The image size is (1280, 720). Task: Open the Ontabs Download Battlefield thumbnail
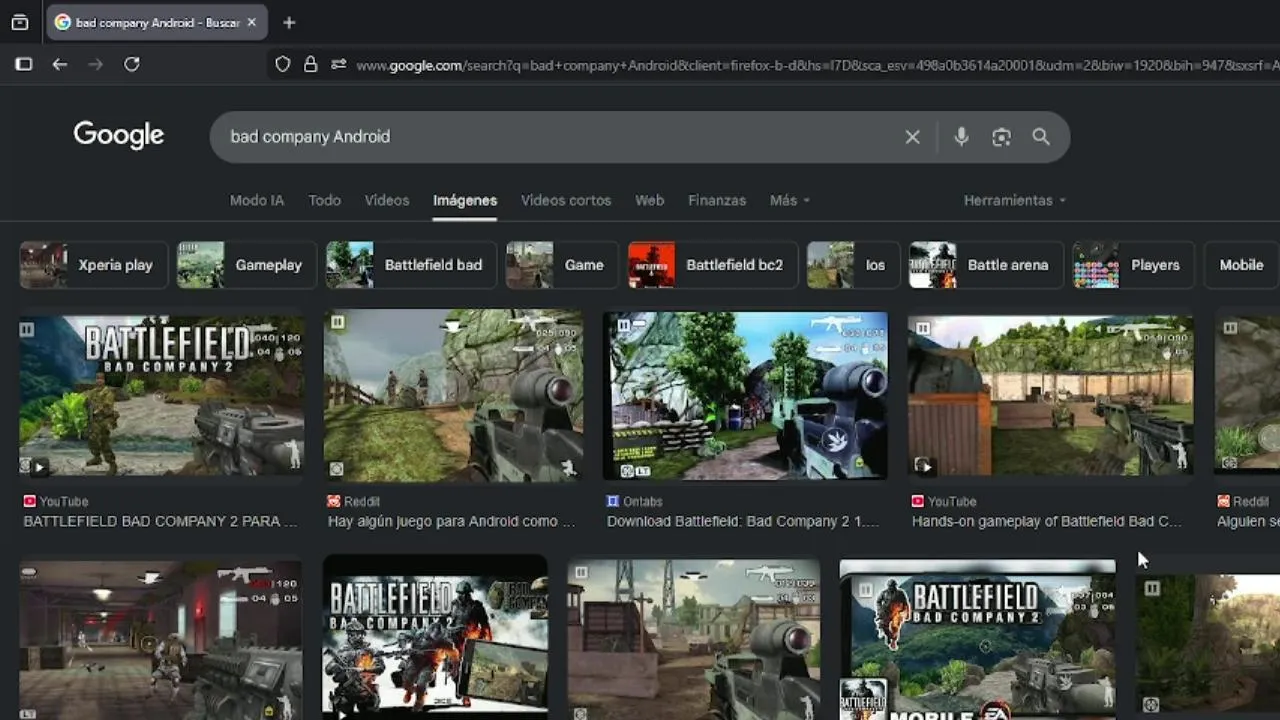745,396
